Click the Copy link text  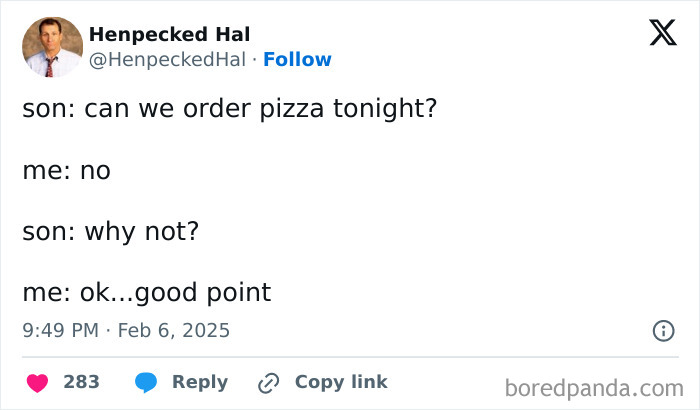(x=341, y=382)
